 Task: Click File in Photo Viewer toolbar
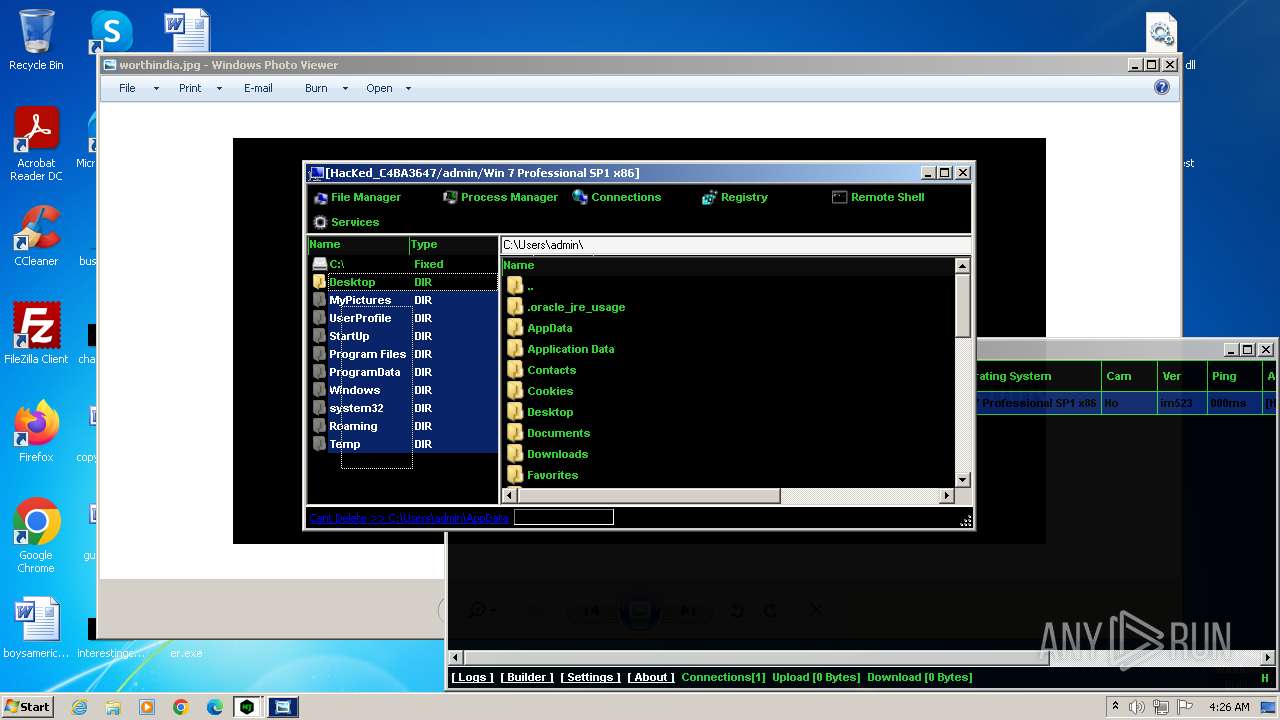click(127, 88)
